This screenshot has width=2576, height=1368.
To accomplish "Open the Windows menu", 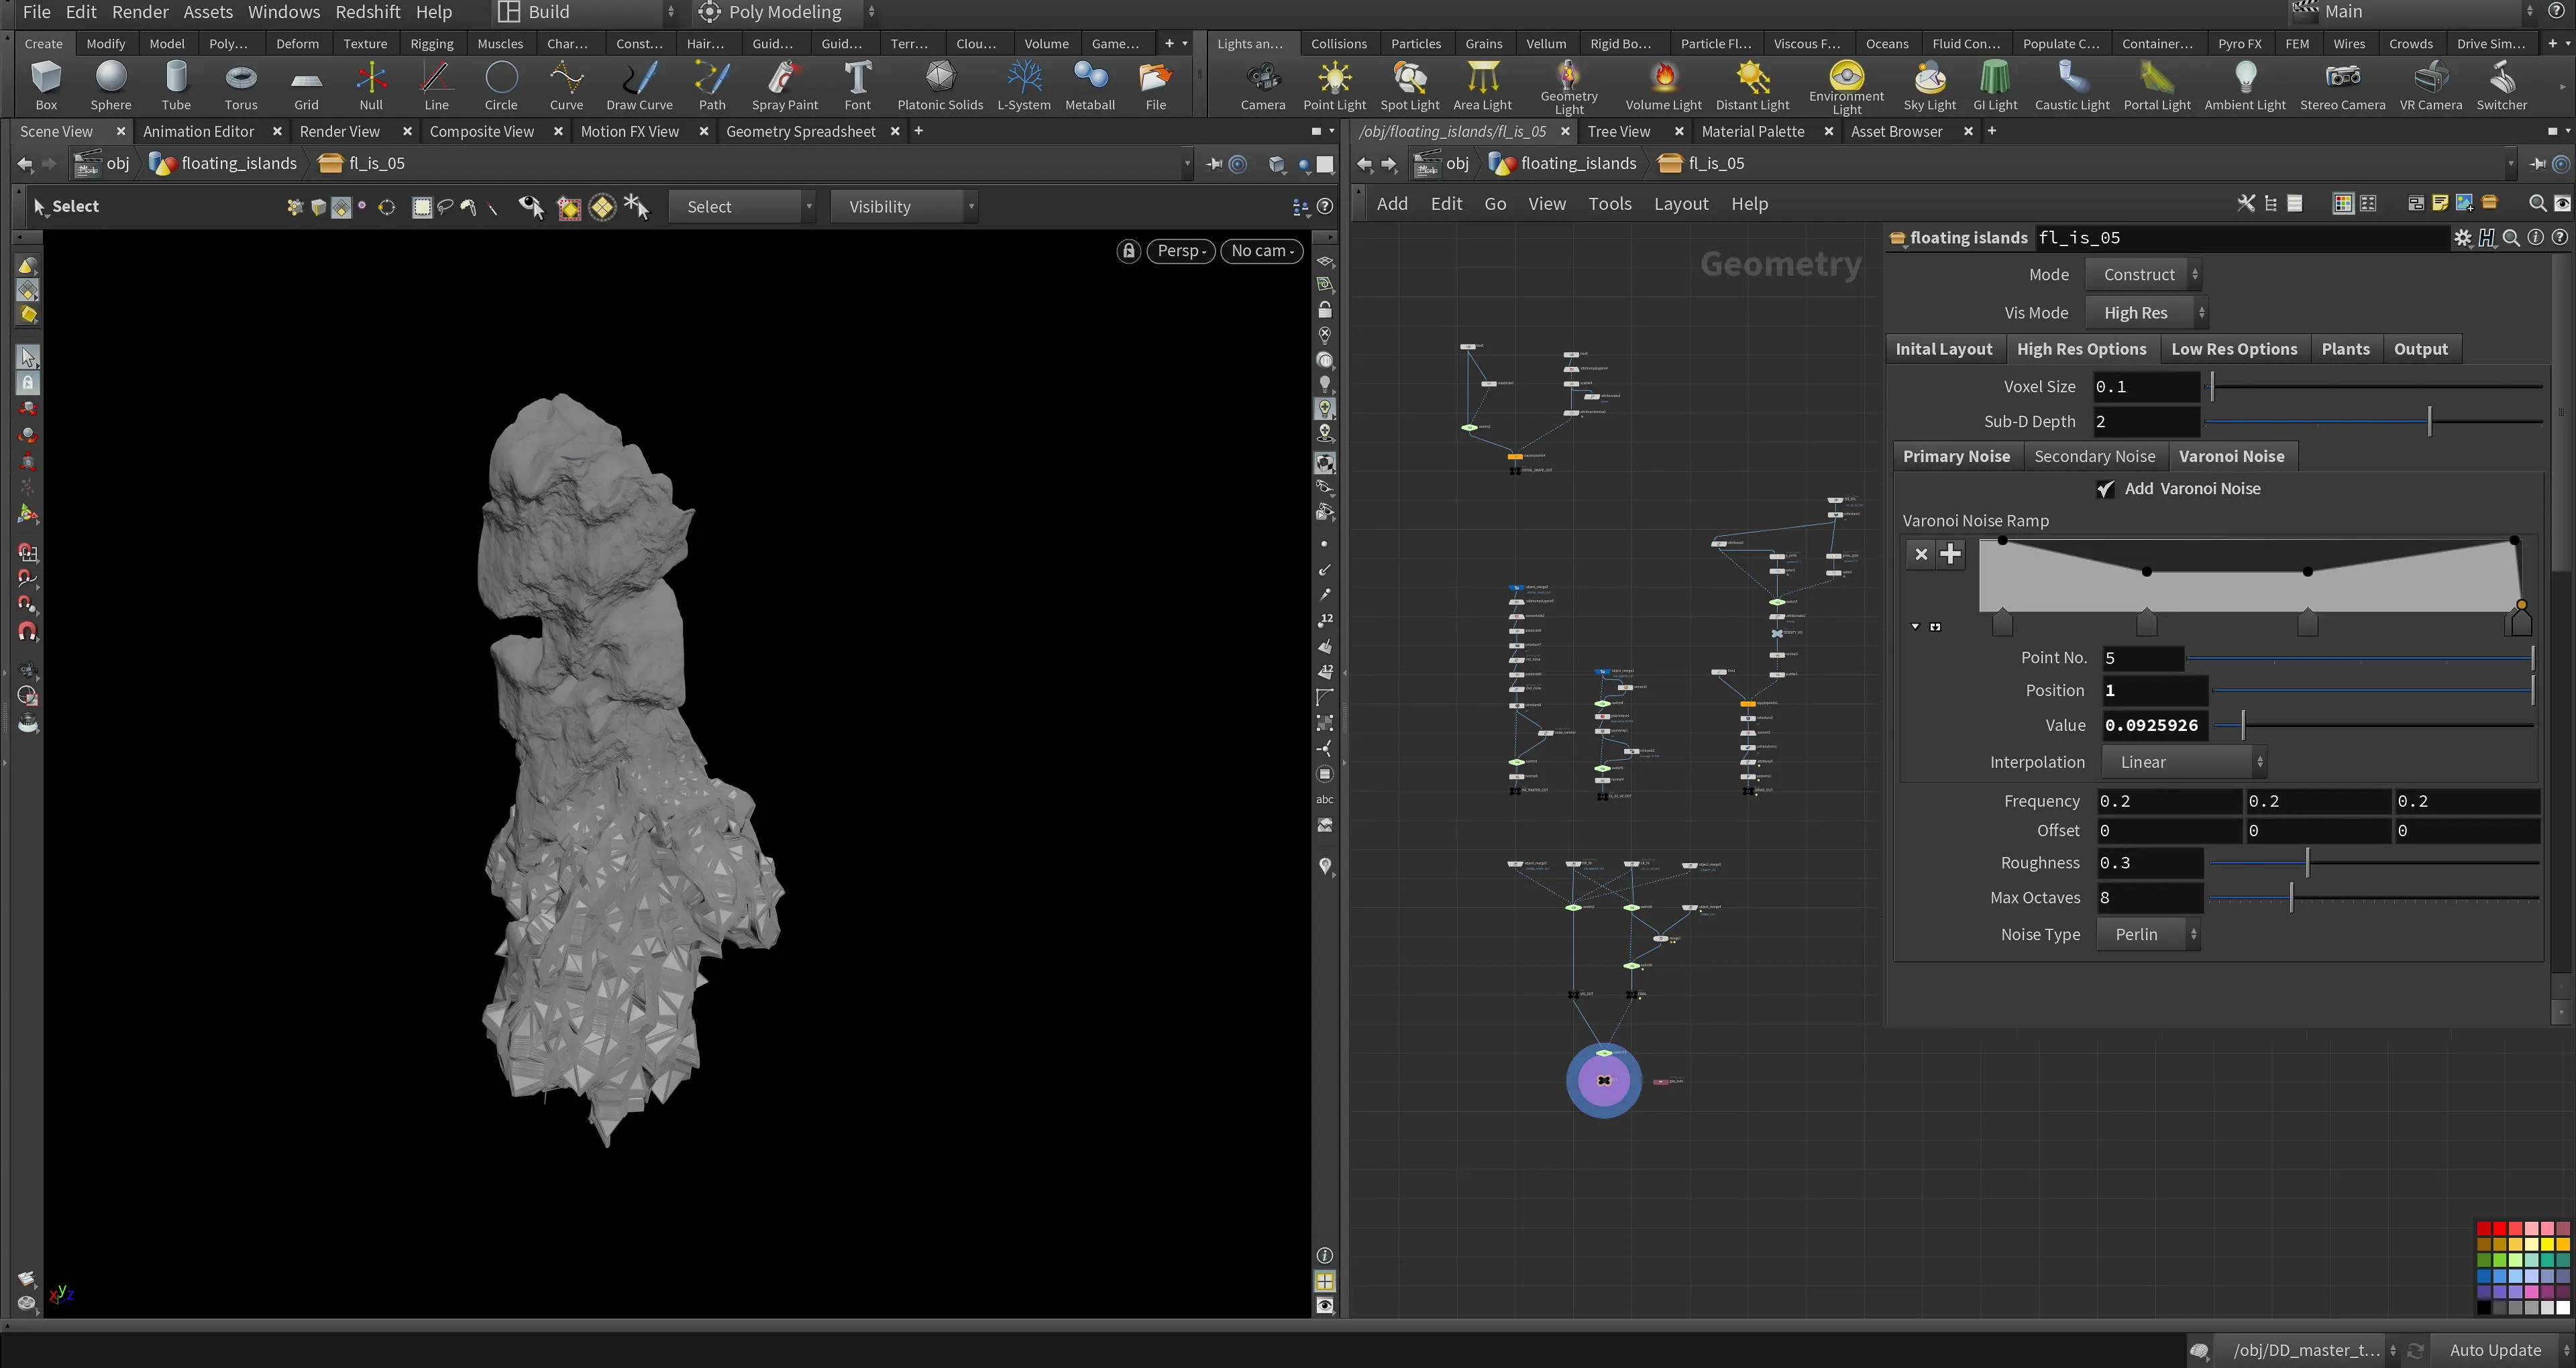I will 284,12.
